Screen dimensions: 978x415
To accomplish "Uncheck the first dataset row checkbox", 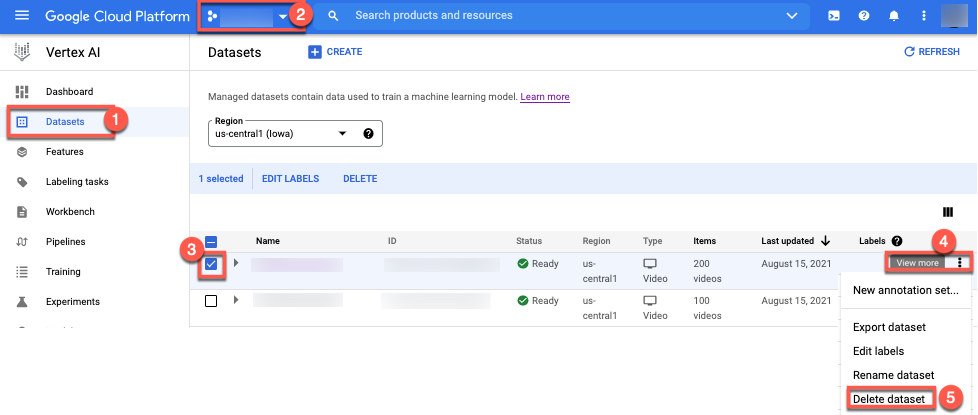I will tap(211, 264).
